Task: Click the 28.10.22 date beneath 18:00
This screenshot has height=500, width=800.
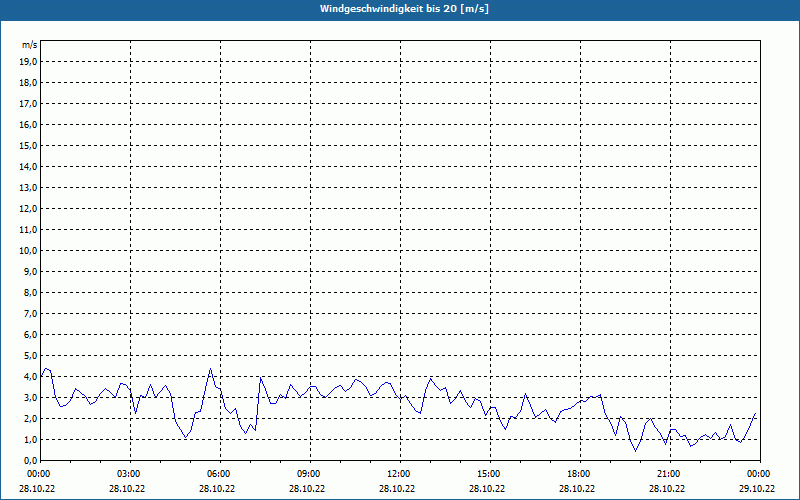Action: [577, 488]
